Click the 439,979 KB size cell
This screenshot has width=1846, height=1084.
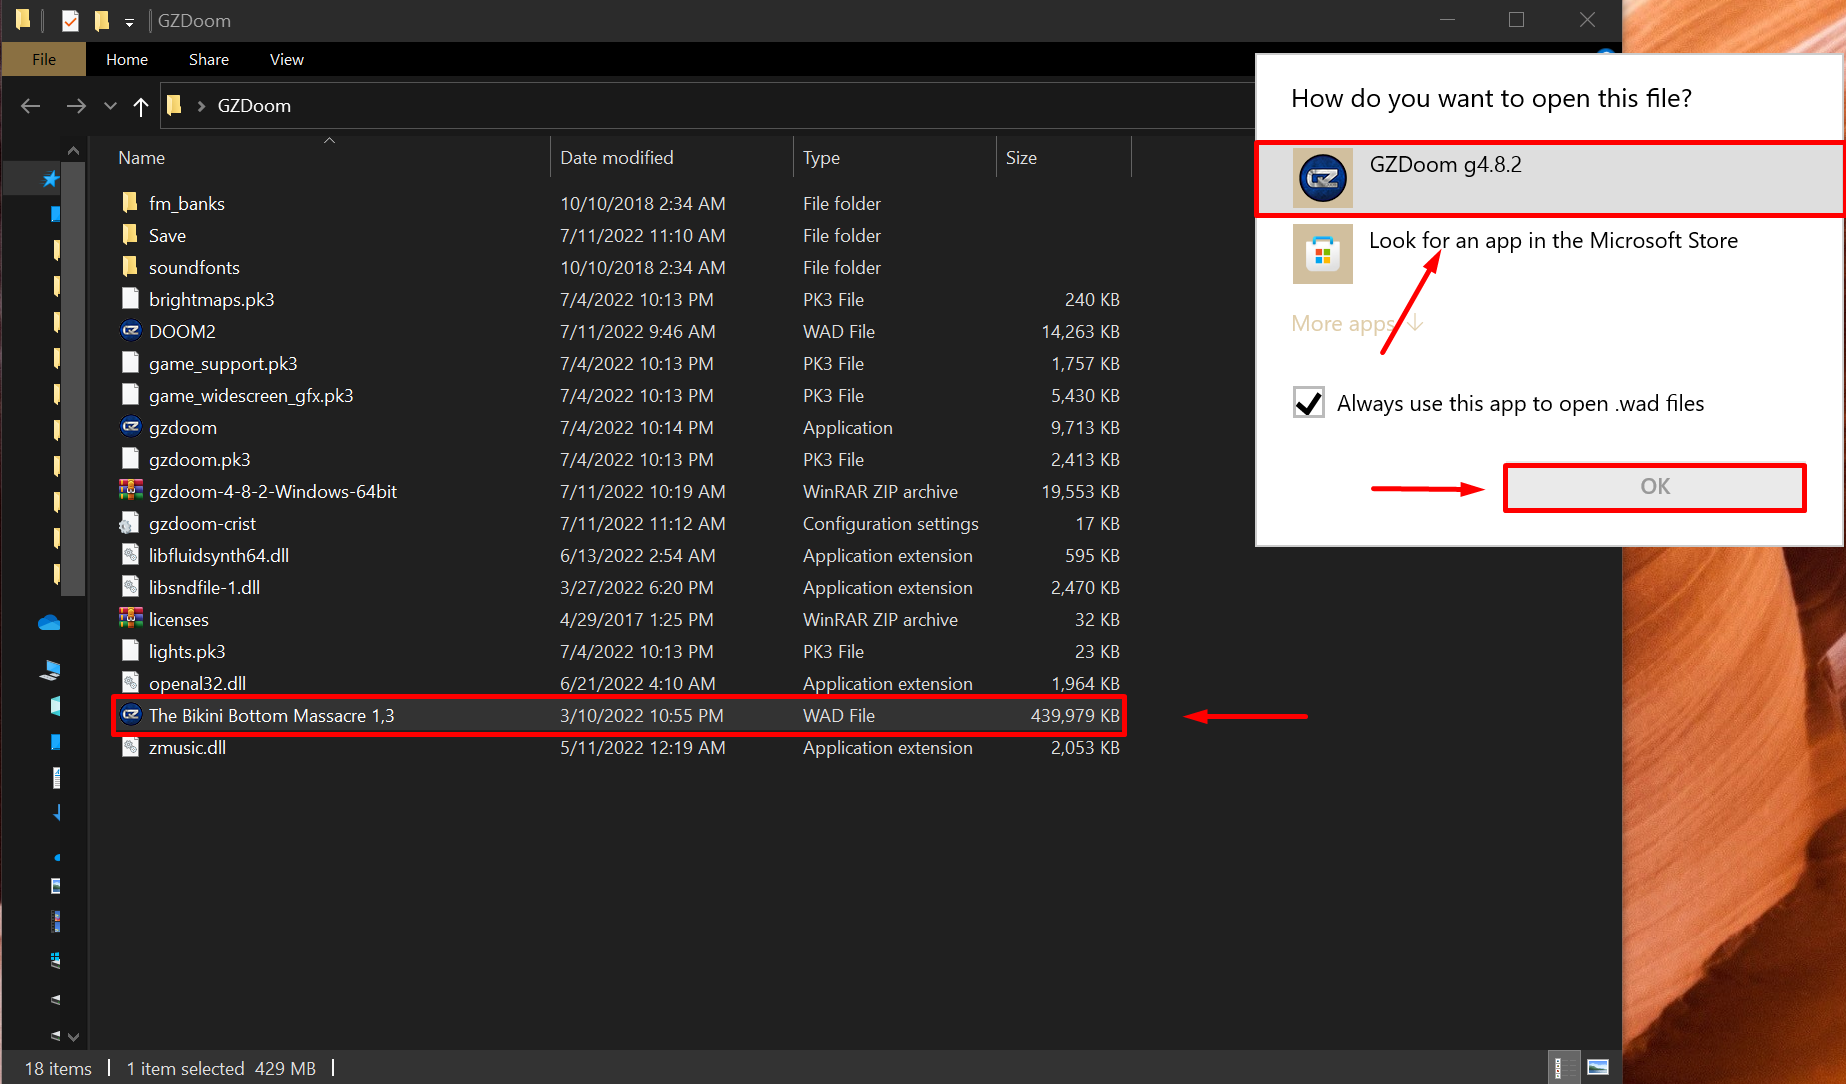tap(1075, 715)
